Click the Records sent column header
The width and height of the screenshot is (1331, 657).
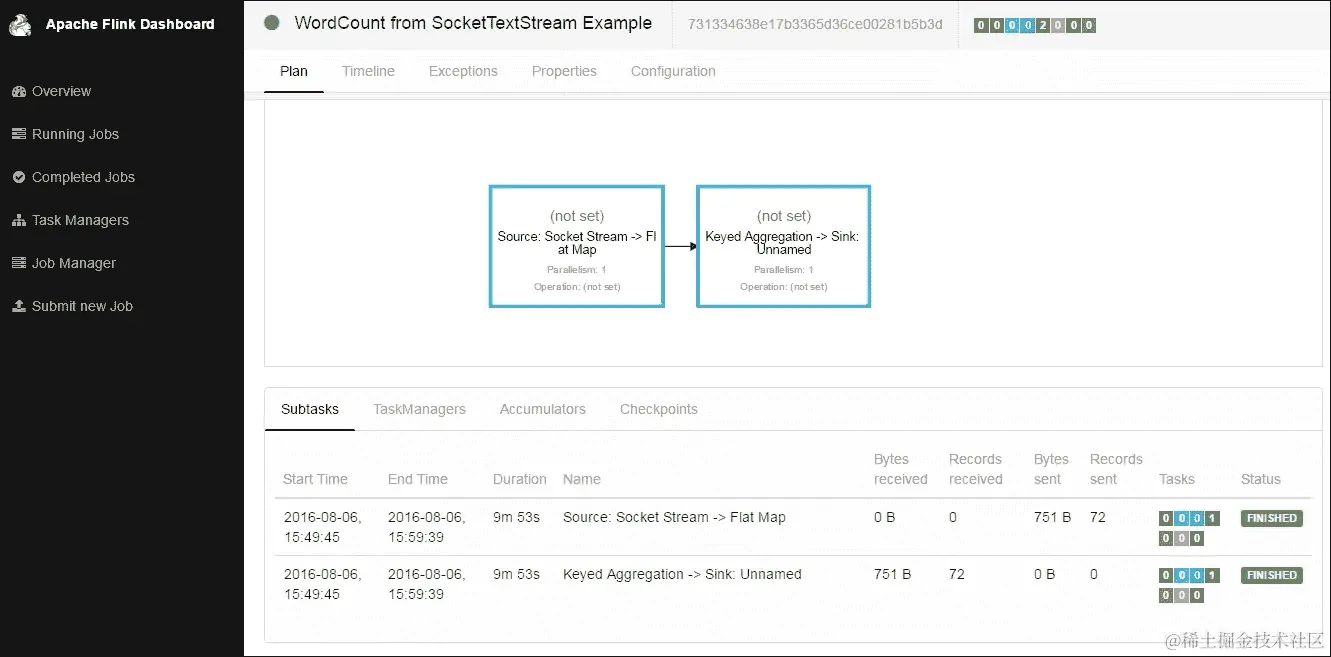pos(1116,469)
